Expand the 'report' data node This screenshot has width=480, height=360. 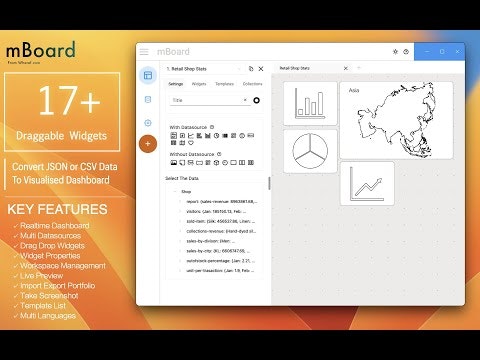tap(180, 201)
